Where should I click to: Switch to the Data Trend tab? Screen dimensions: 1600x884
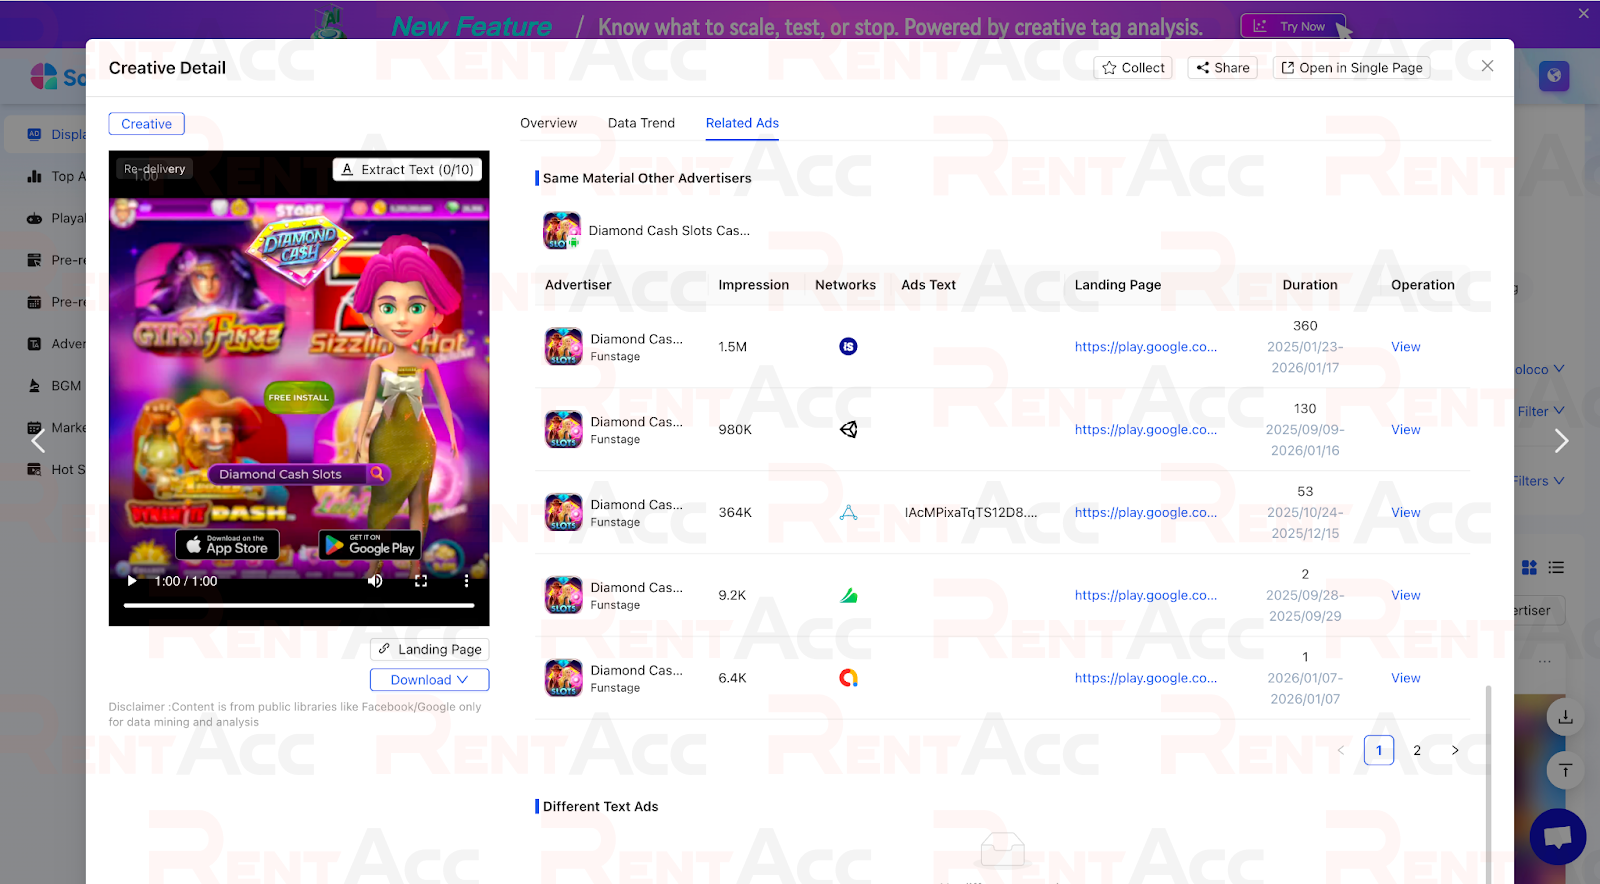[641, 123]
